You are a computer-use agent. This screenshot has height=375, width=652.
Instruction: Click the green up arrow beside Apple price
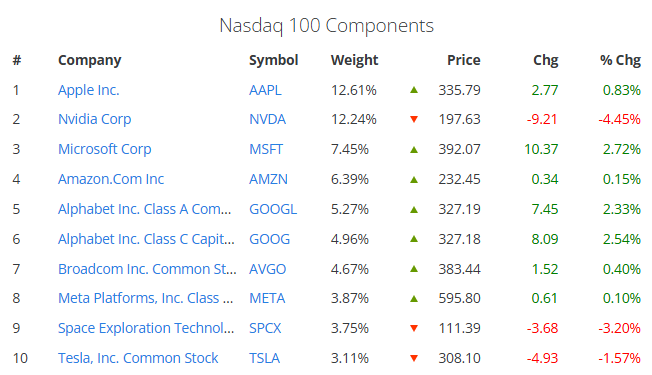click(414, 90)
